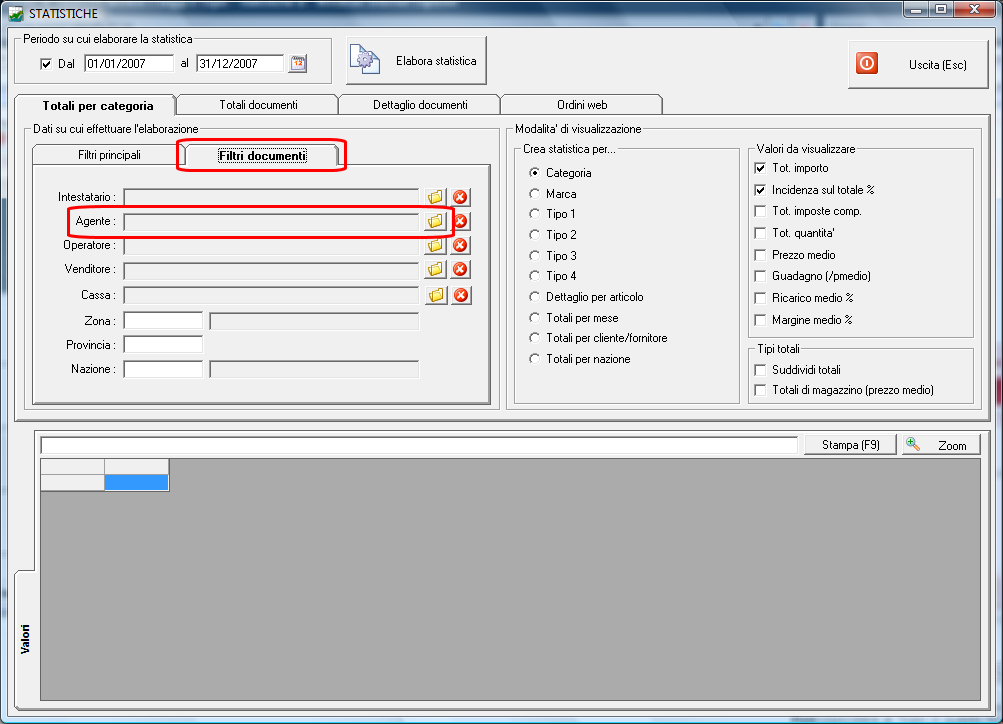Select the Tipo 2 radio button

pos(534,235)
